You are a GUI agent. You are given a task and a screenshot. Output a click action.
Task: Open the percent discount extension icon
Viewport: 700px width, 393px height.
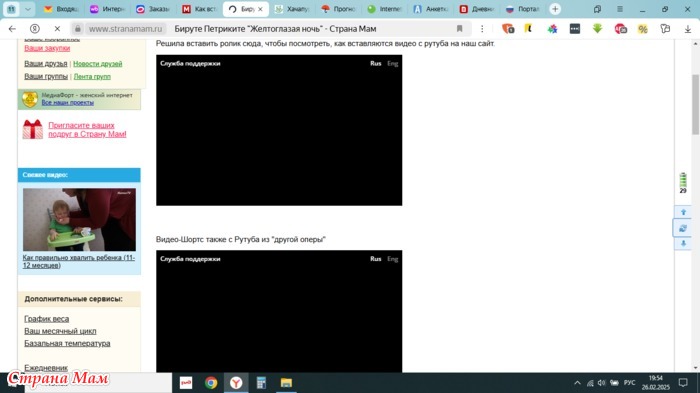(642, 29)
